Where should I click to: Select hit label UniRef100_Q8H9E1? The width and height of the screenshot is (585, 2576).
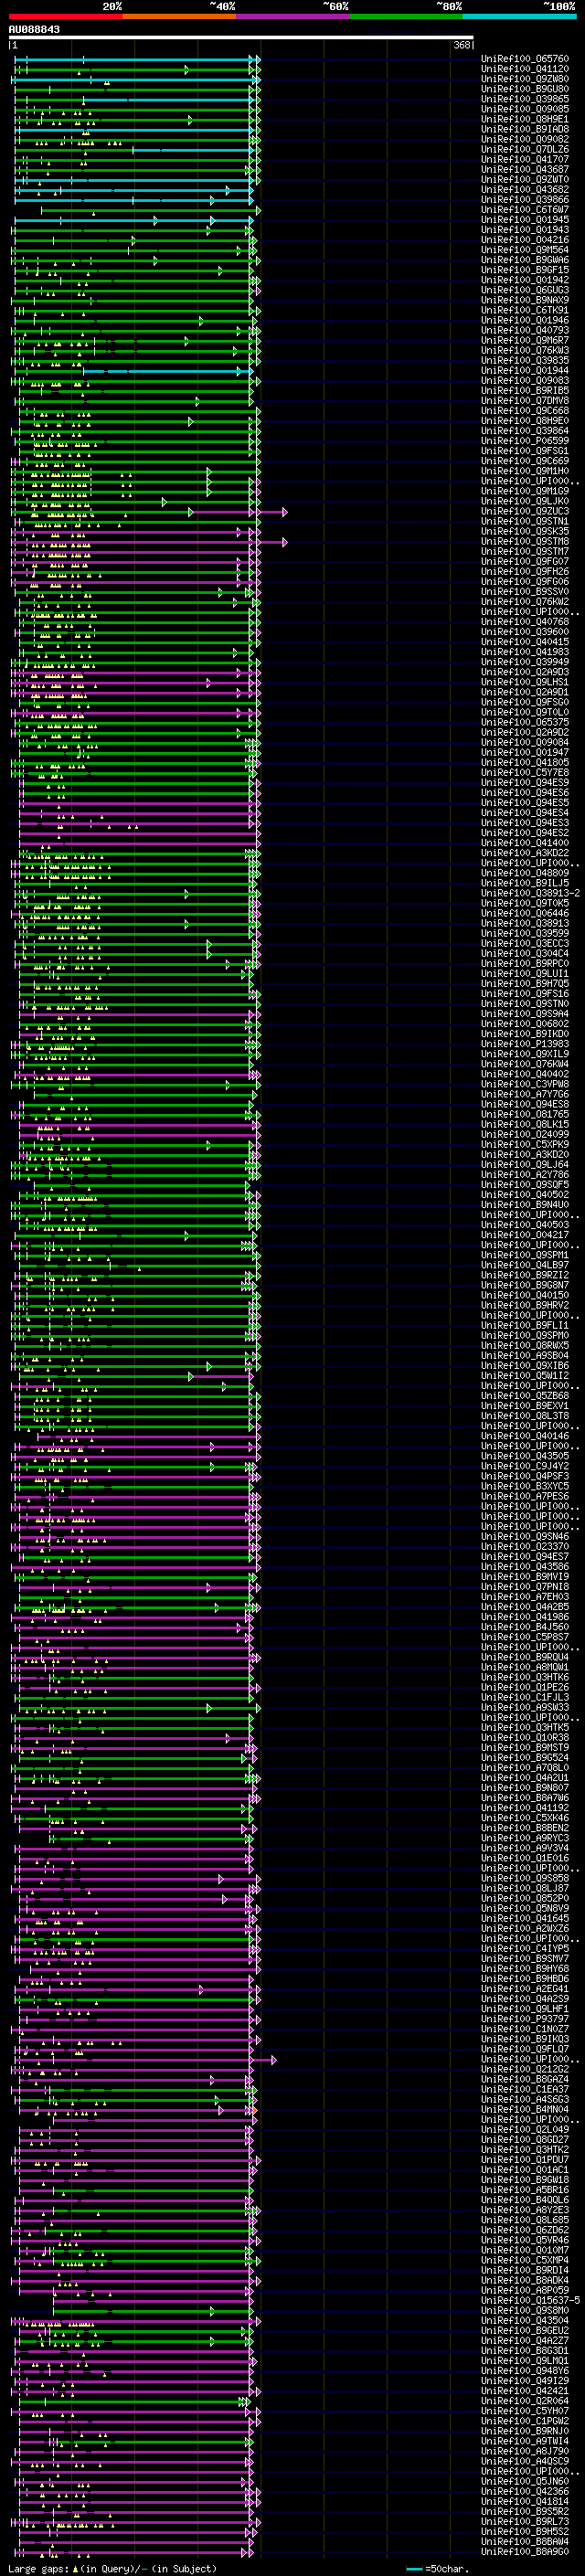[x=525, y=119]
